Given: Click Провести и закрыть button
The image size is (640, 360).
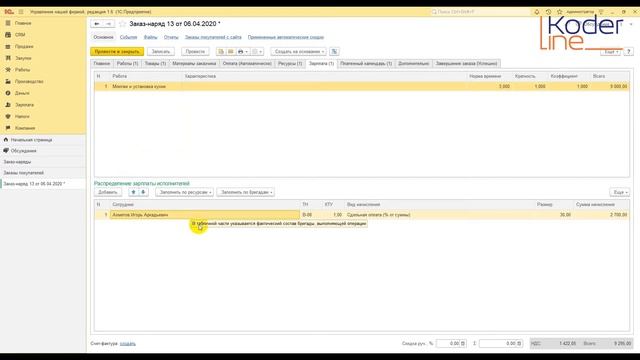Looking at the screenshot, I should tap(117, 51).
